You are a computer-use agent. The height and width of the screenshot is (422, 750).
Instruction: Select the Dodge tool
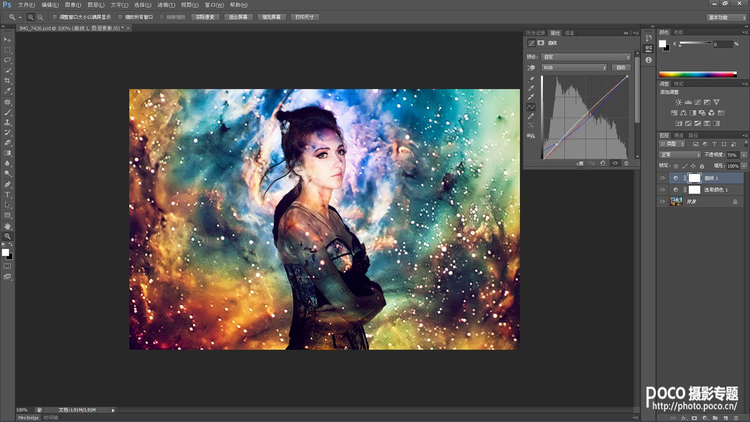[x=7, y=173]
